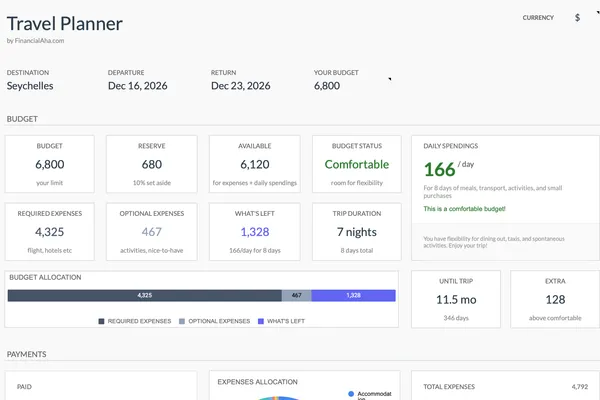
Task: Select the 4,325 segment of the allocation bar
Action: coord(144,296)
